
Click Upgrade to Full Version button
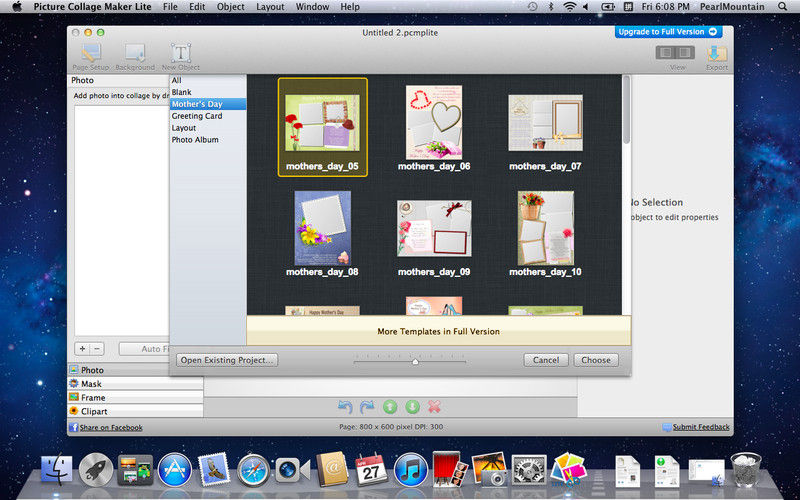(668, 32)
